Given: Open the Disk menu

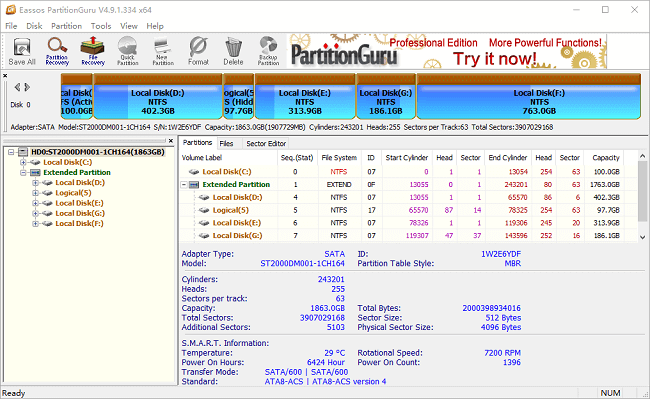Looking at the screenshot, I should (x=34, y=26).
